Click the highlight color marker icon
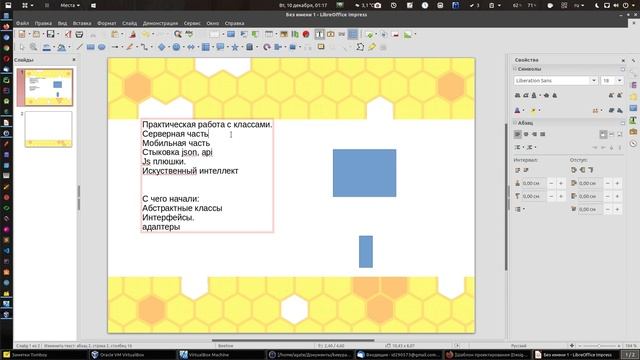Viewport: 640px width, 360px height. 533,111
